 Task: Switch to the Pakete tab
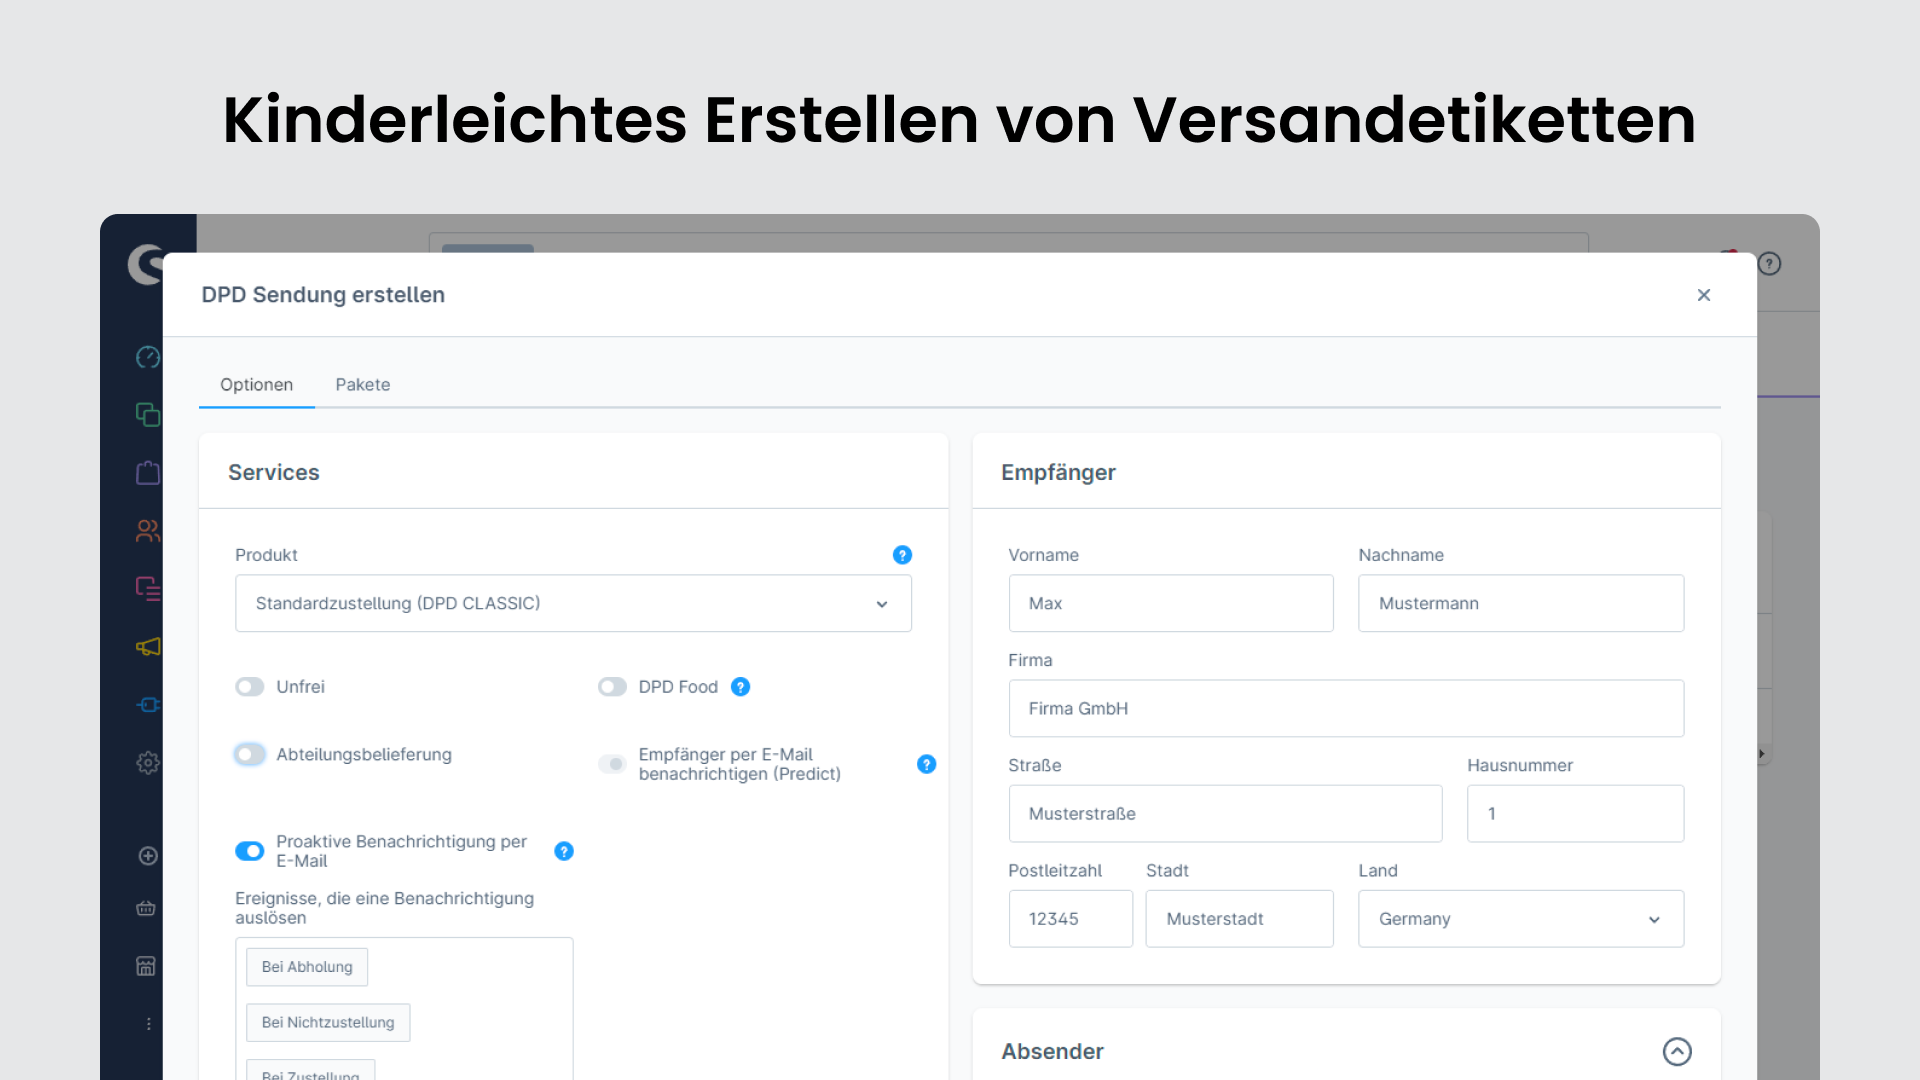(x=363, y=385)
